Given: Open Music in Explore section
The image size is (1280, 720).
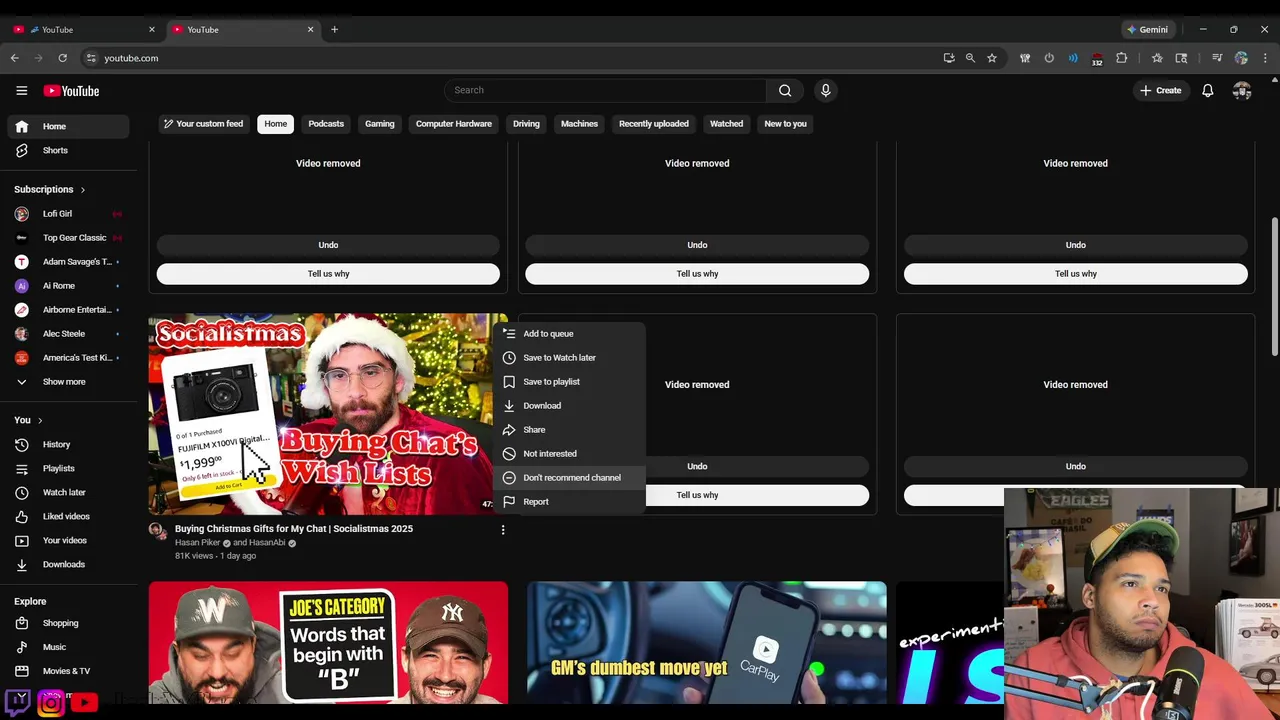Looking at the screenshot, I should tap(68, 647).
